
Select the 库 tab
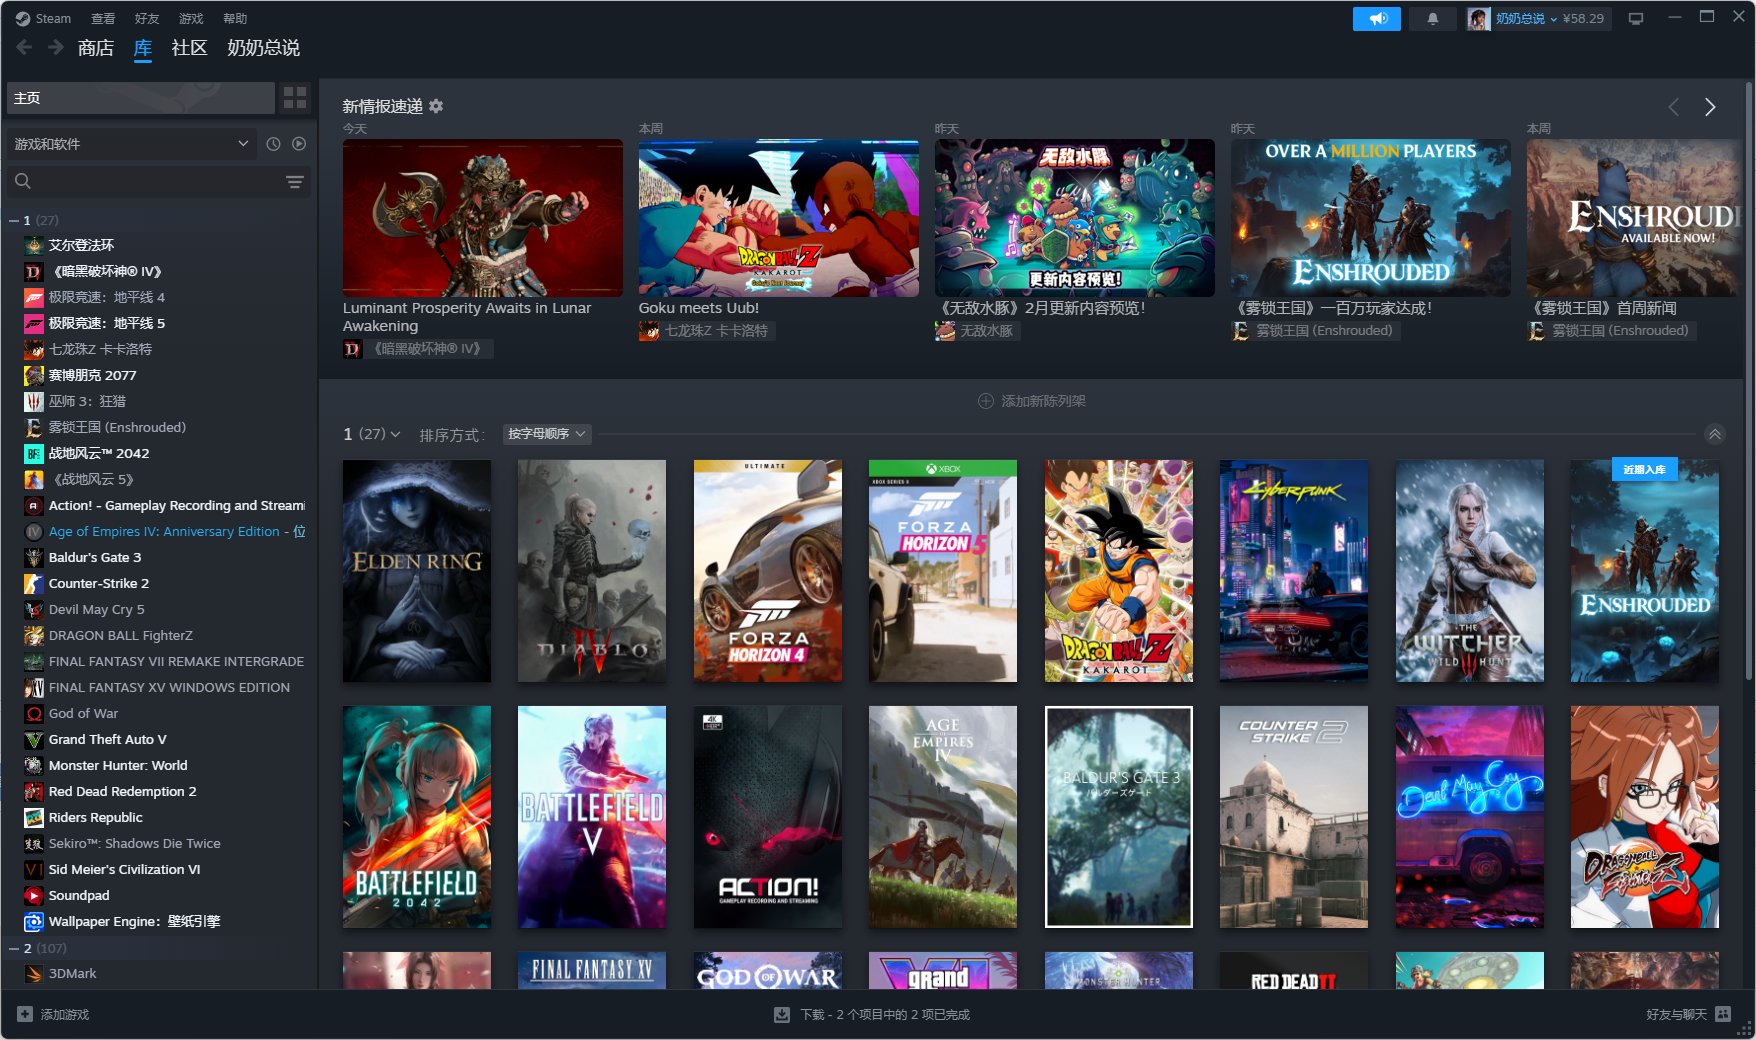[x=143, y=48]
